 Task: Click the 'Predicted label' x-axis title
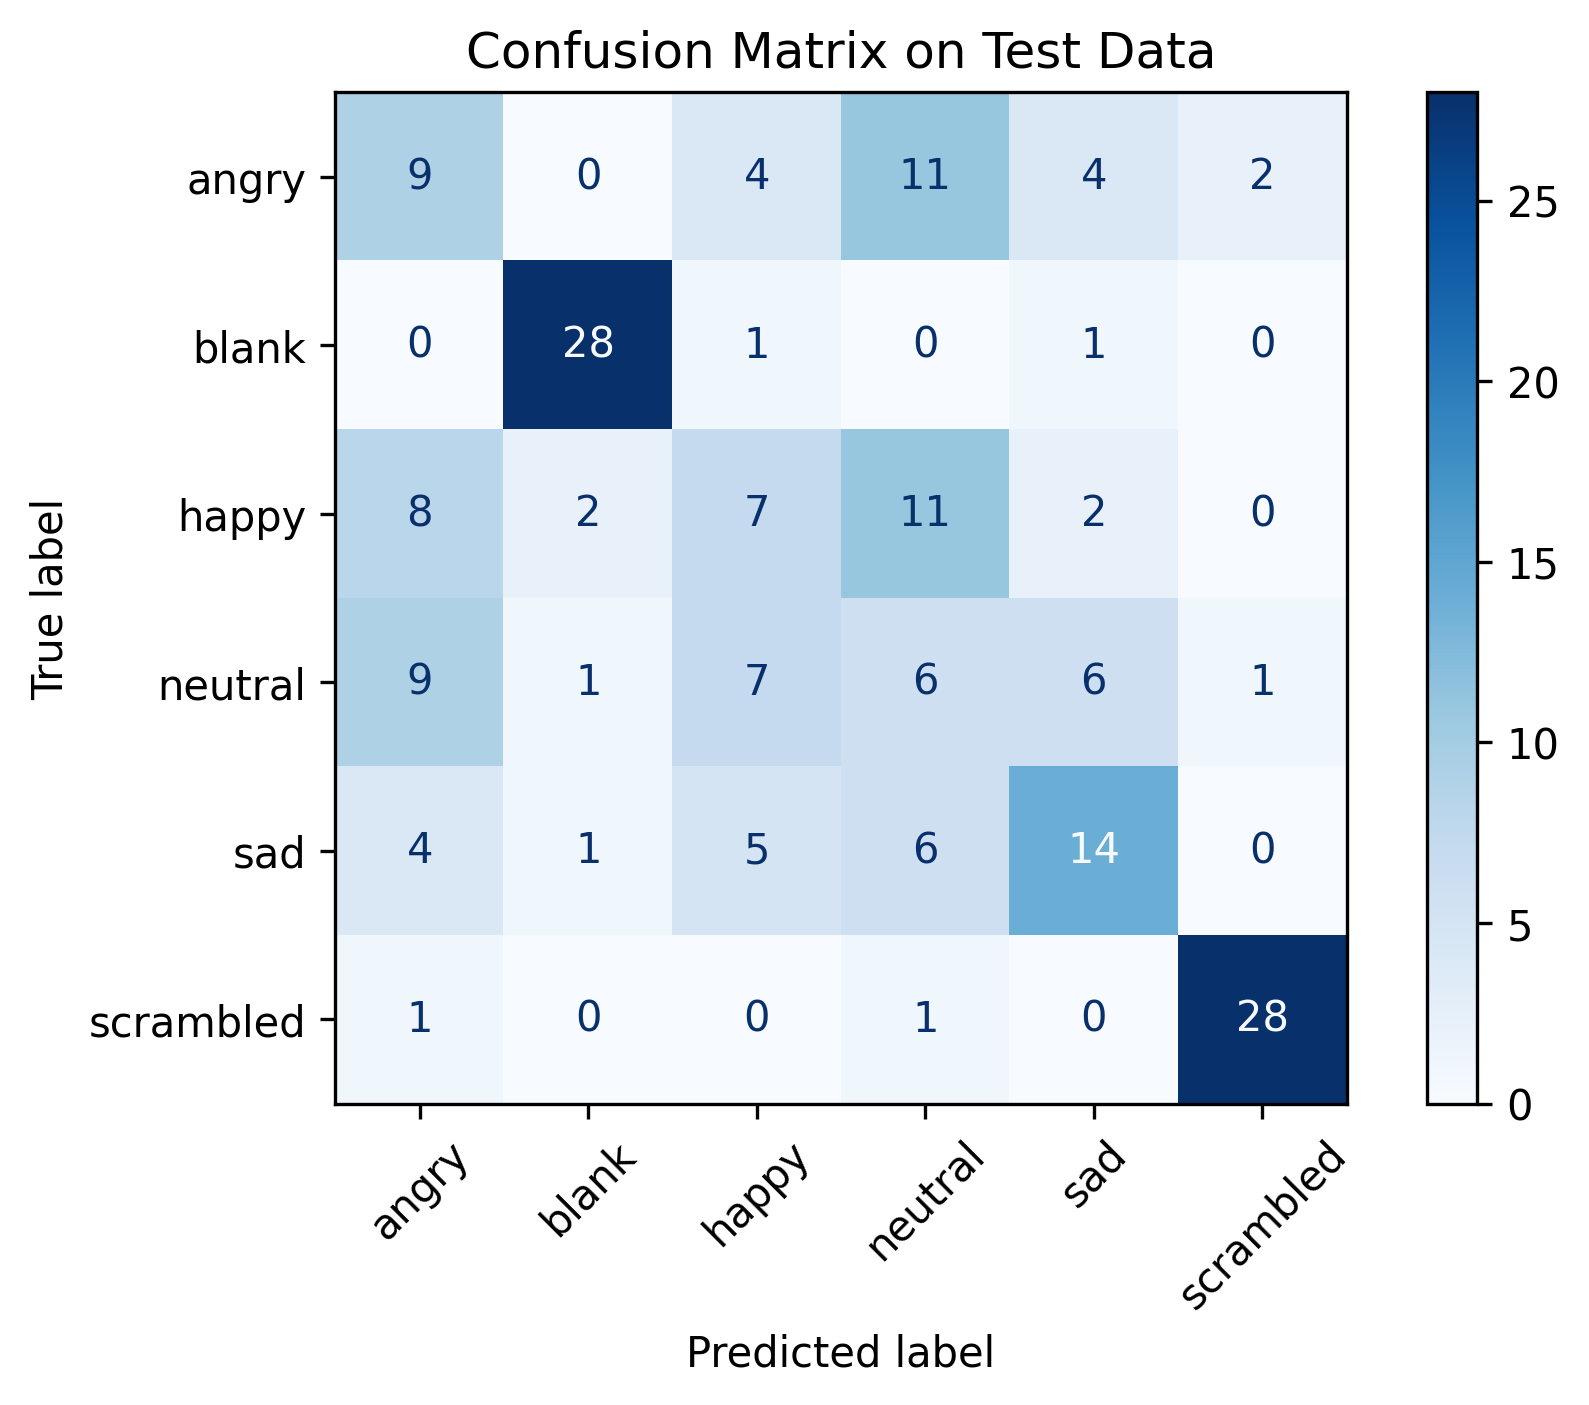tap(840, 1352)
